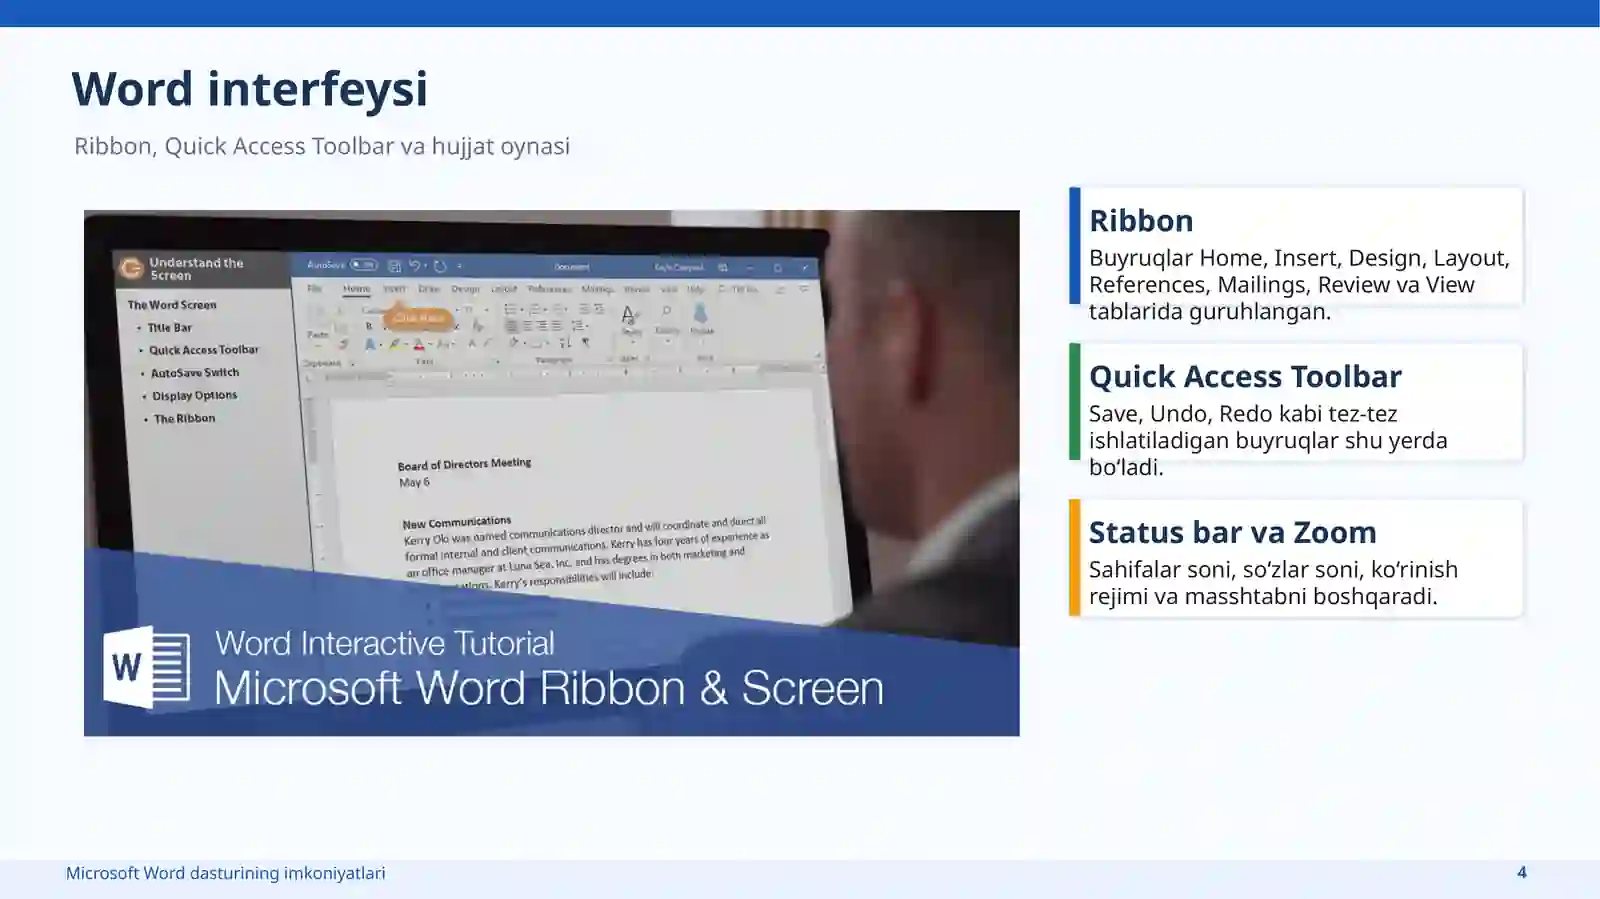The height and width of the screenshot is (899, 1600).
Task: Select the 'Status bar va Zoom' card heading
Action: [x=1233, y=532]
